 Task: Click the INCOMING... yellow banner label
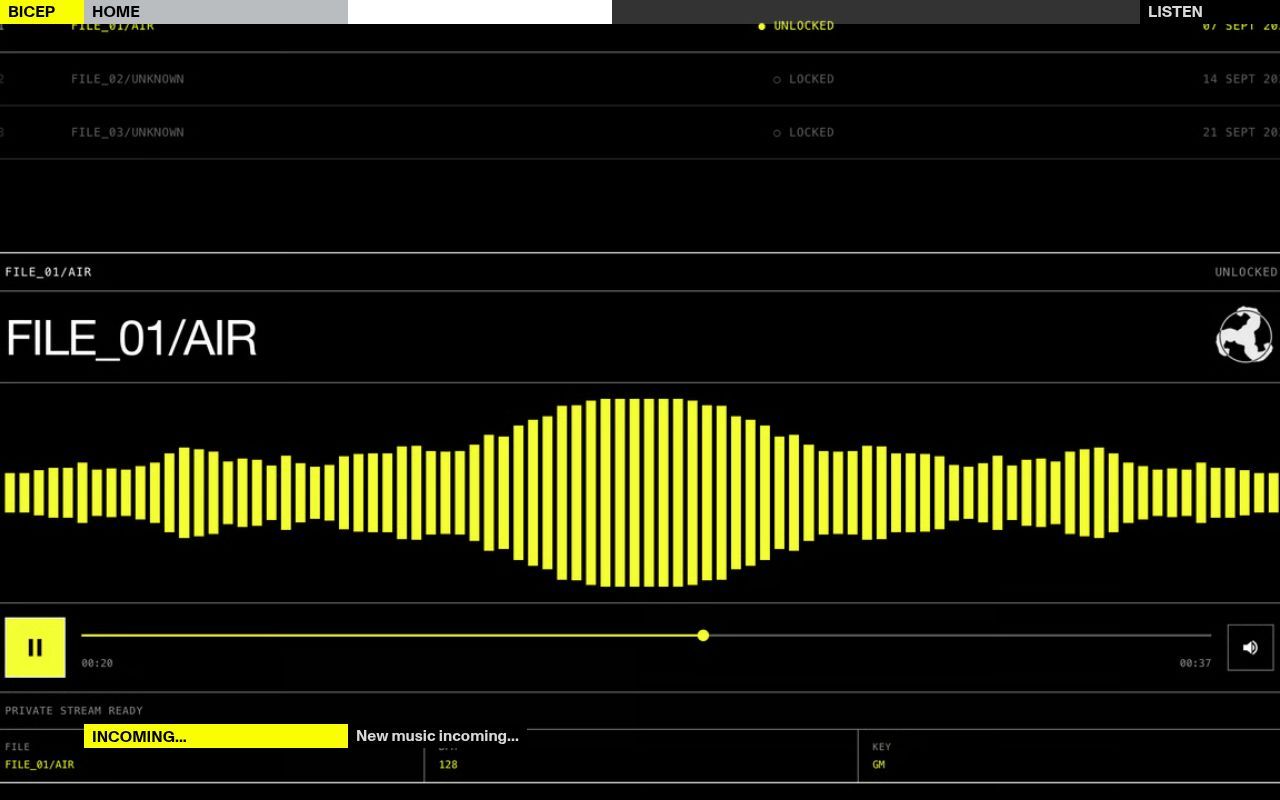216,736
